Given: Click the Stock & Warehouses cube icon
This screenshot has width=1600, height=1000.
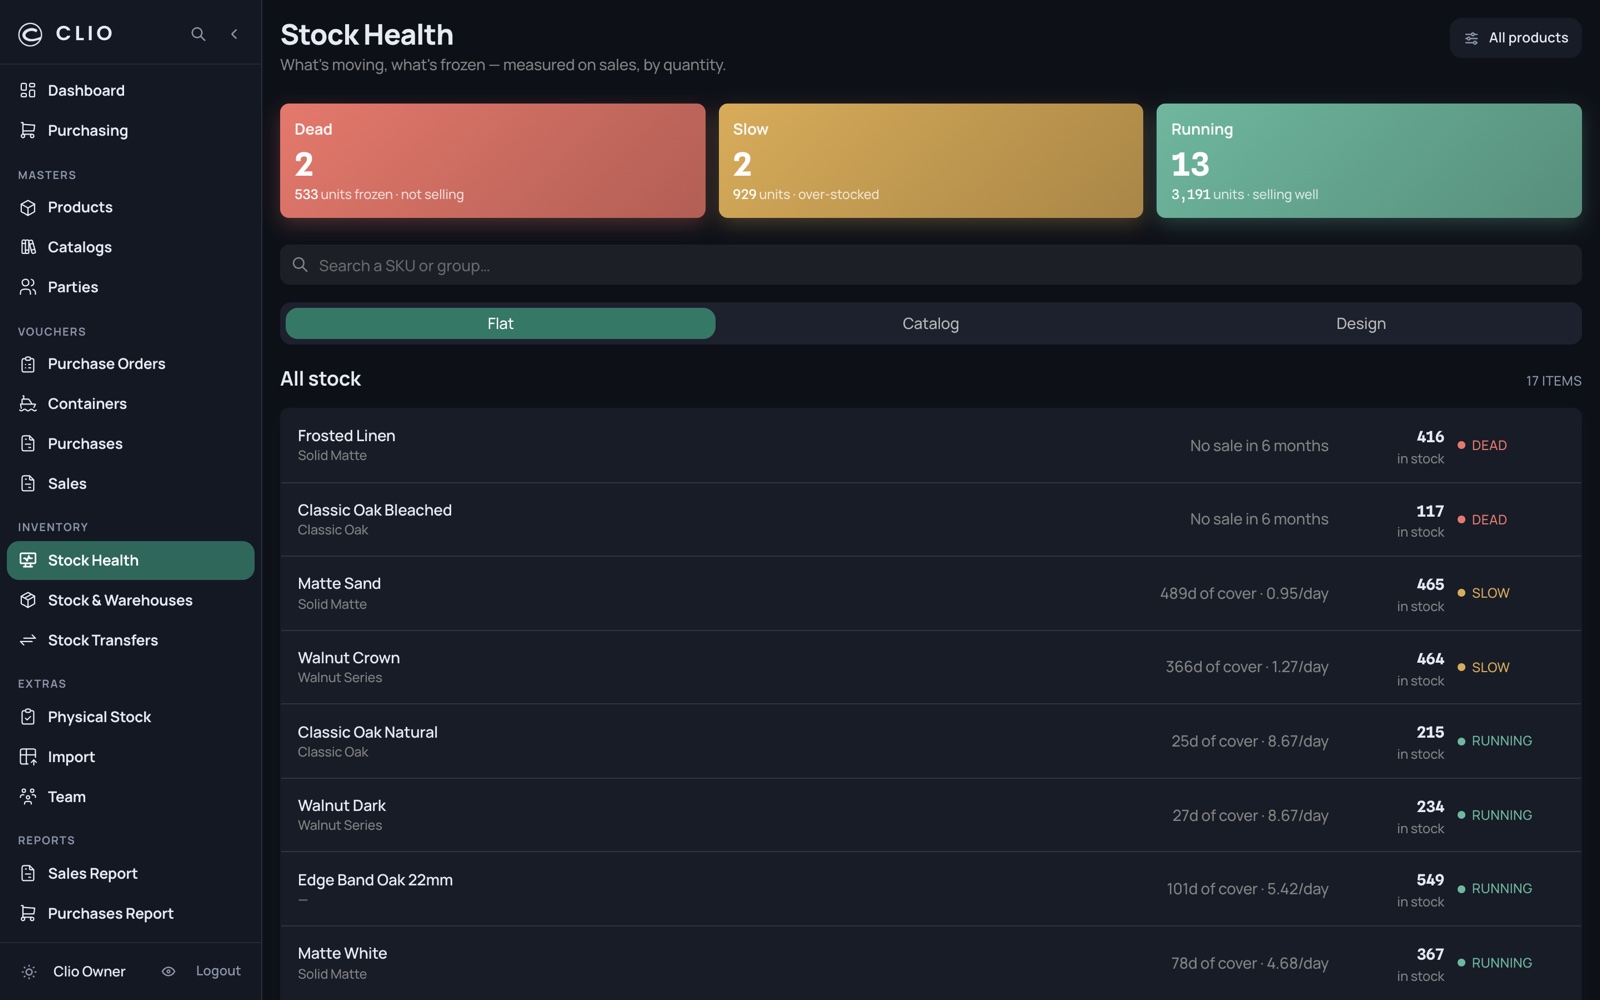Looking at the screenshot, I should click(28, 600).
